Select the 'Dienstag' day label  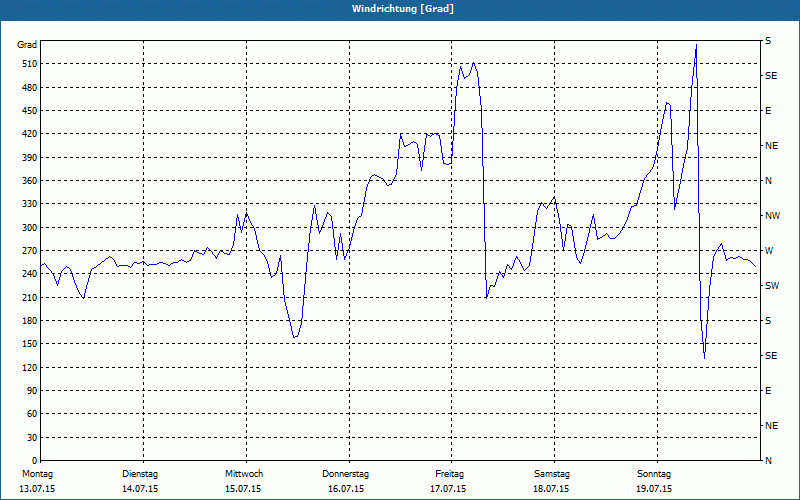pos(140,474)
